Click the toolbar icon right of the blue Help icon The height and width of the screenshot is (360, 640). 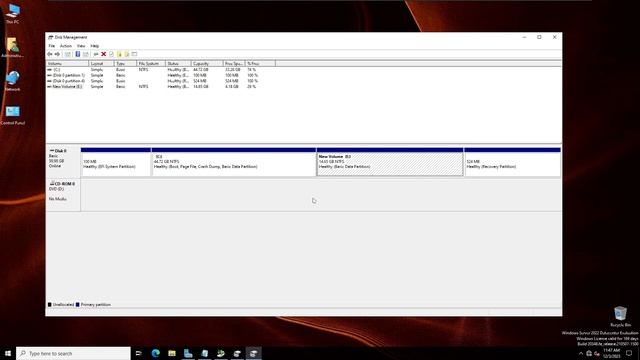coord(86,54)
